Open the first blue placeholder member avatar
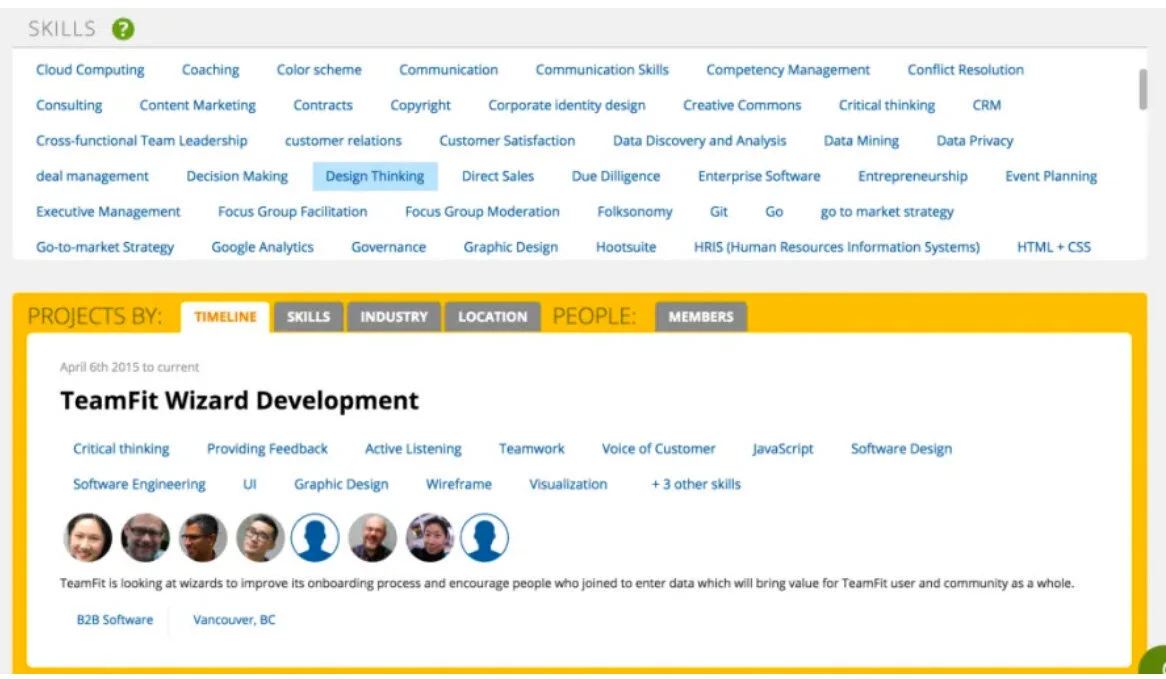The image size is (1166, 679). pyautogui.click(x=315, y=537)
